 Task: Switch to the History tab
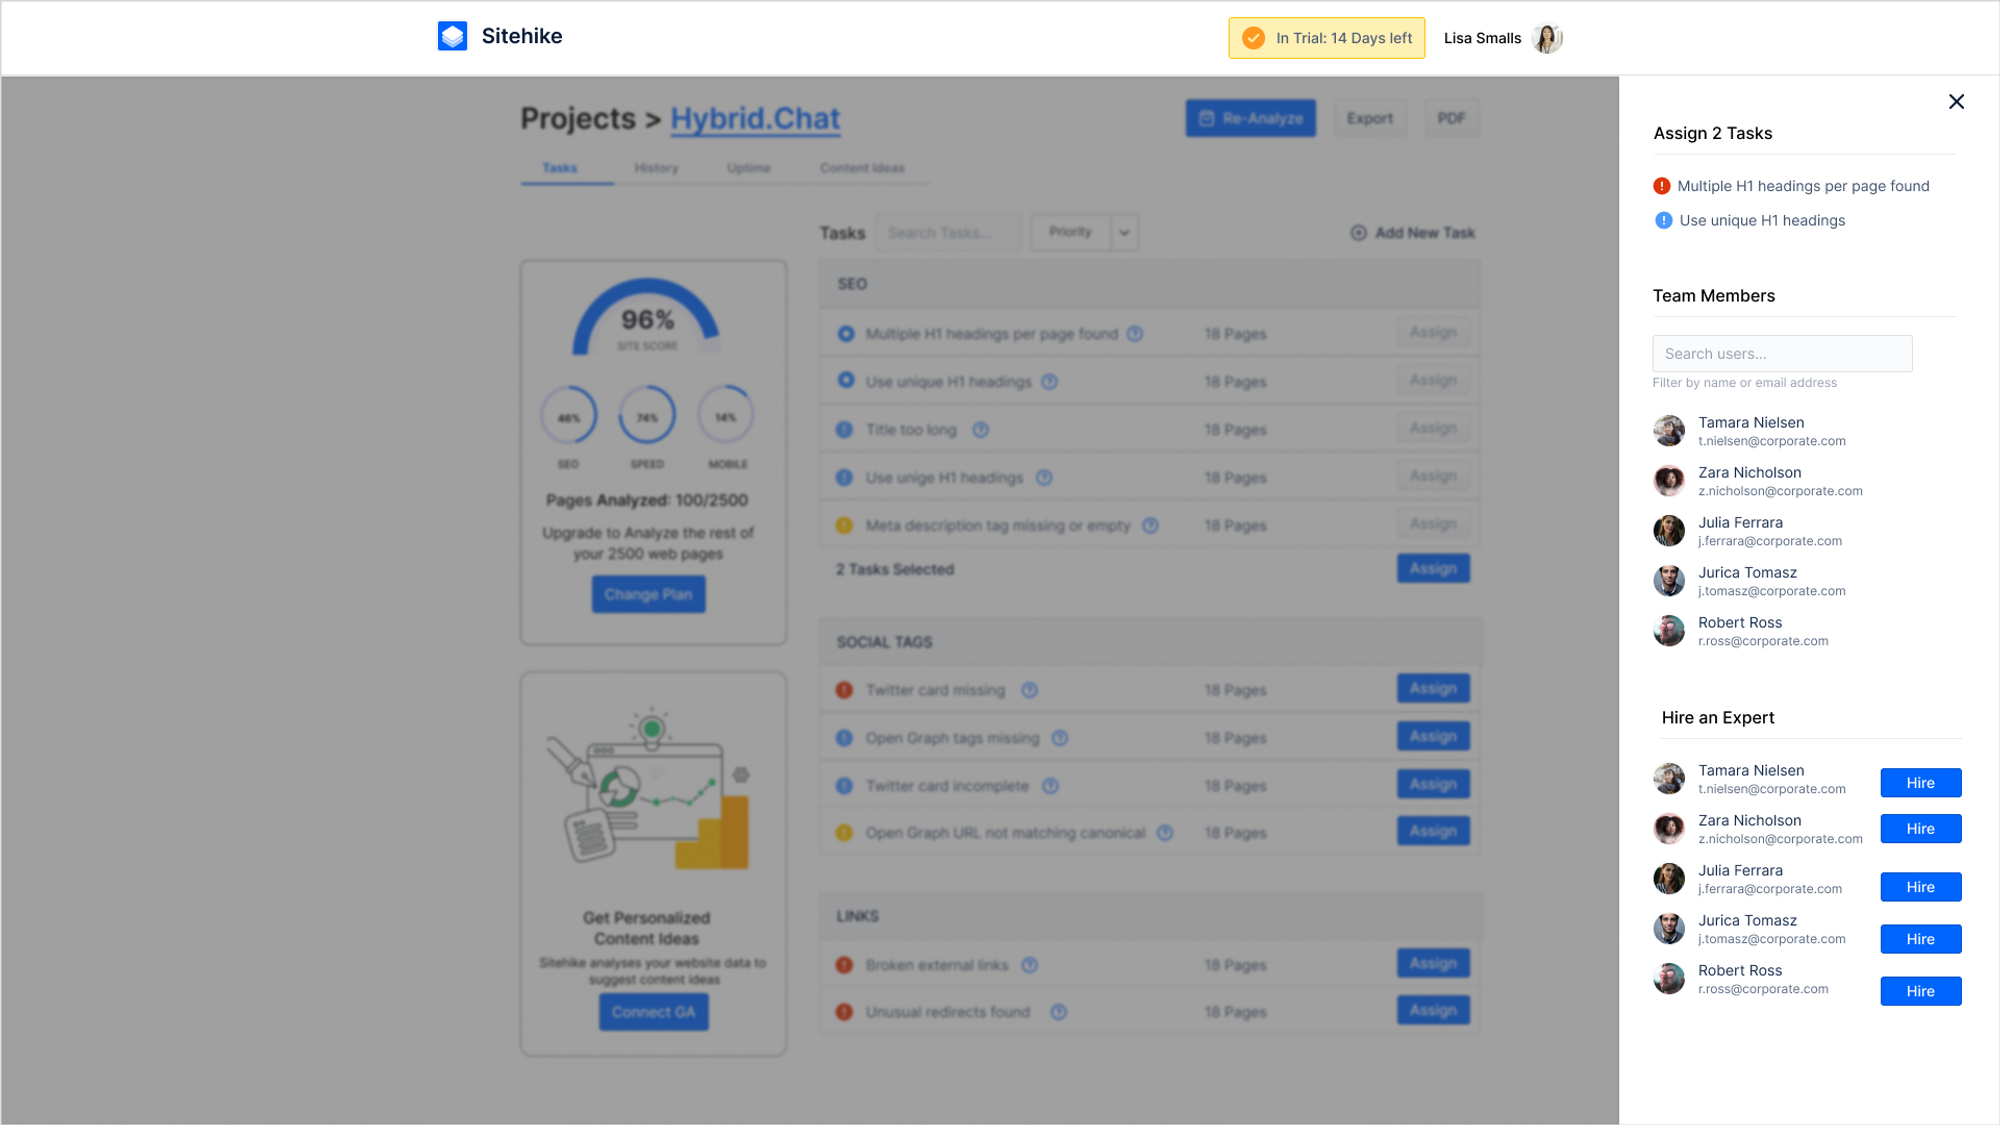(x=656, y=168)
